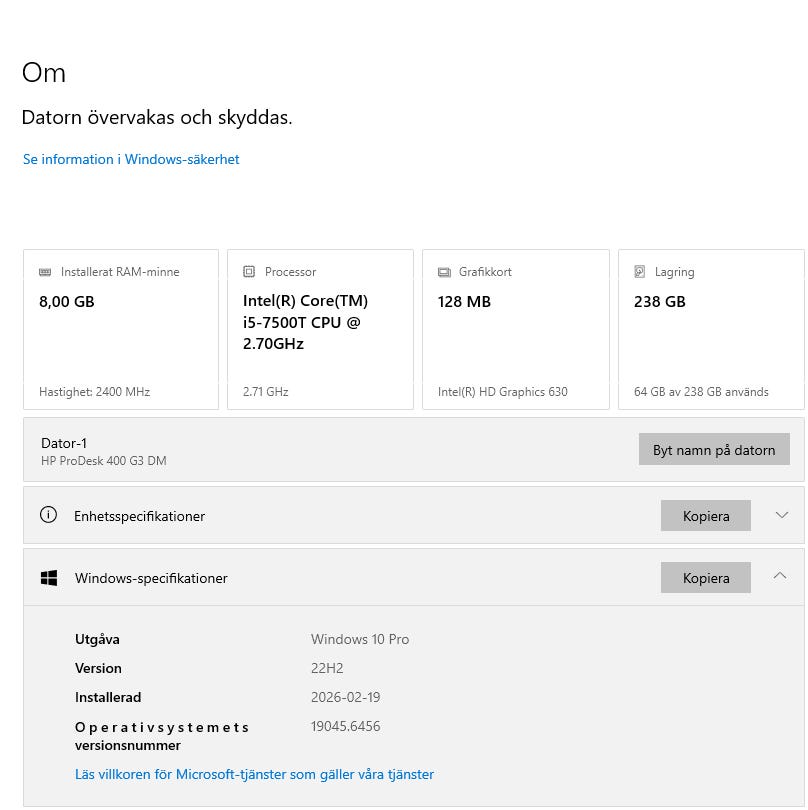Click the Processor chip icon
Screen dimensions: 808x810
pos(249,272)
